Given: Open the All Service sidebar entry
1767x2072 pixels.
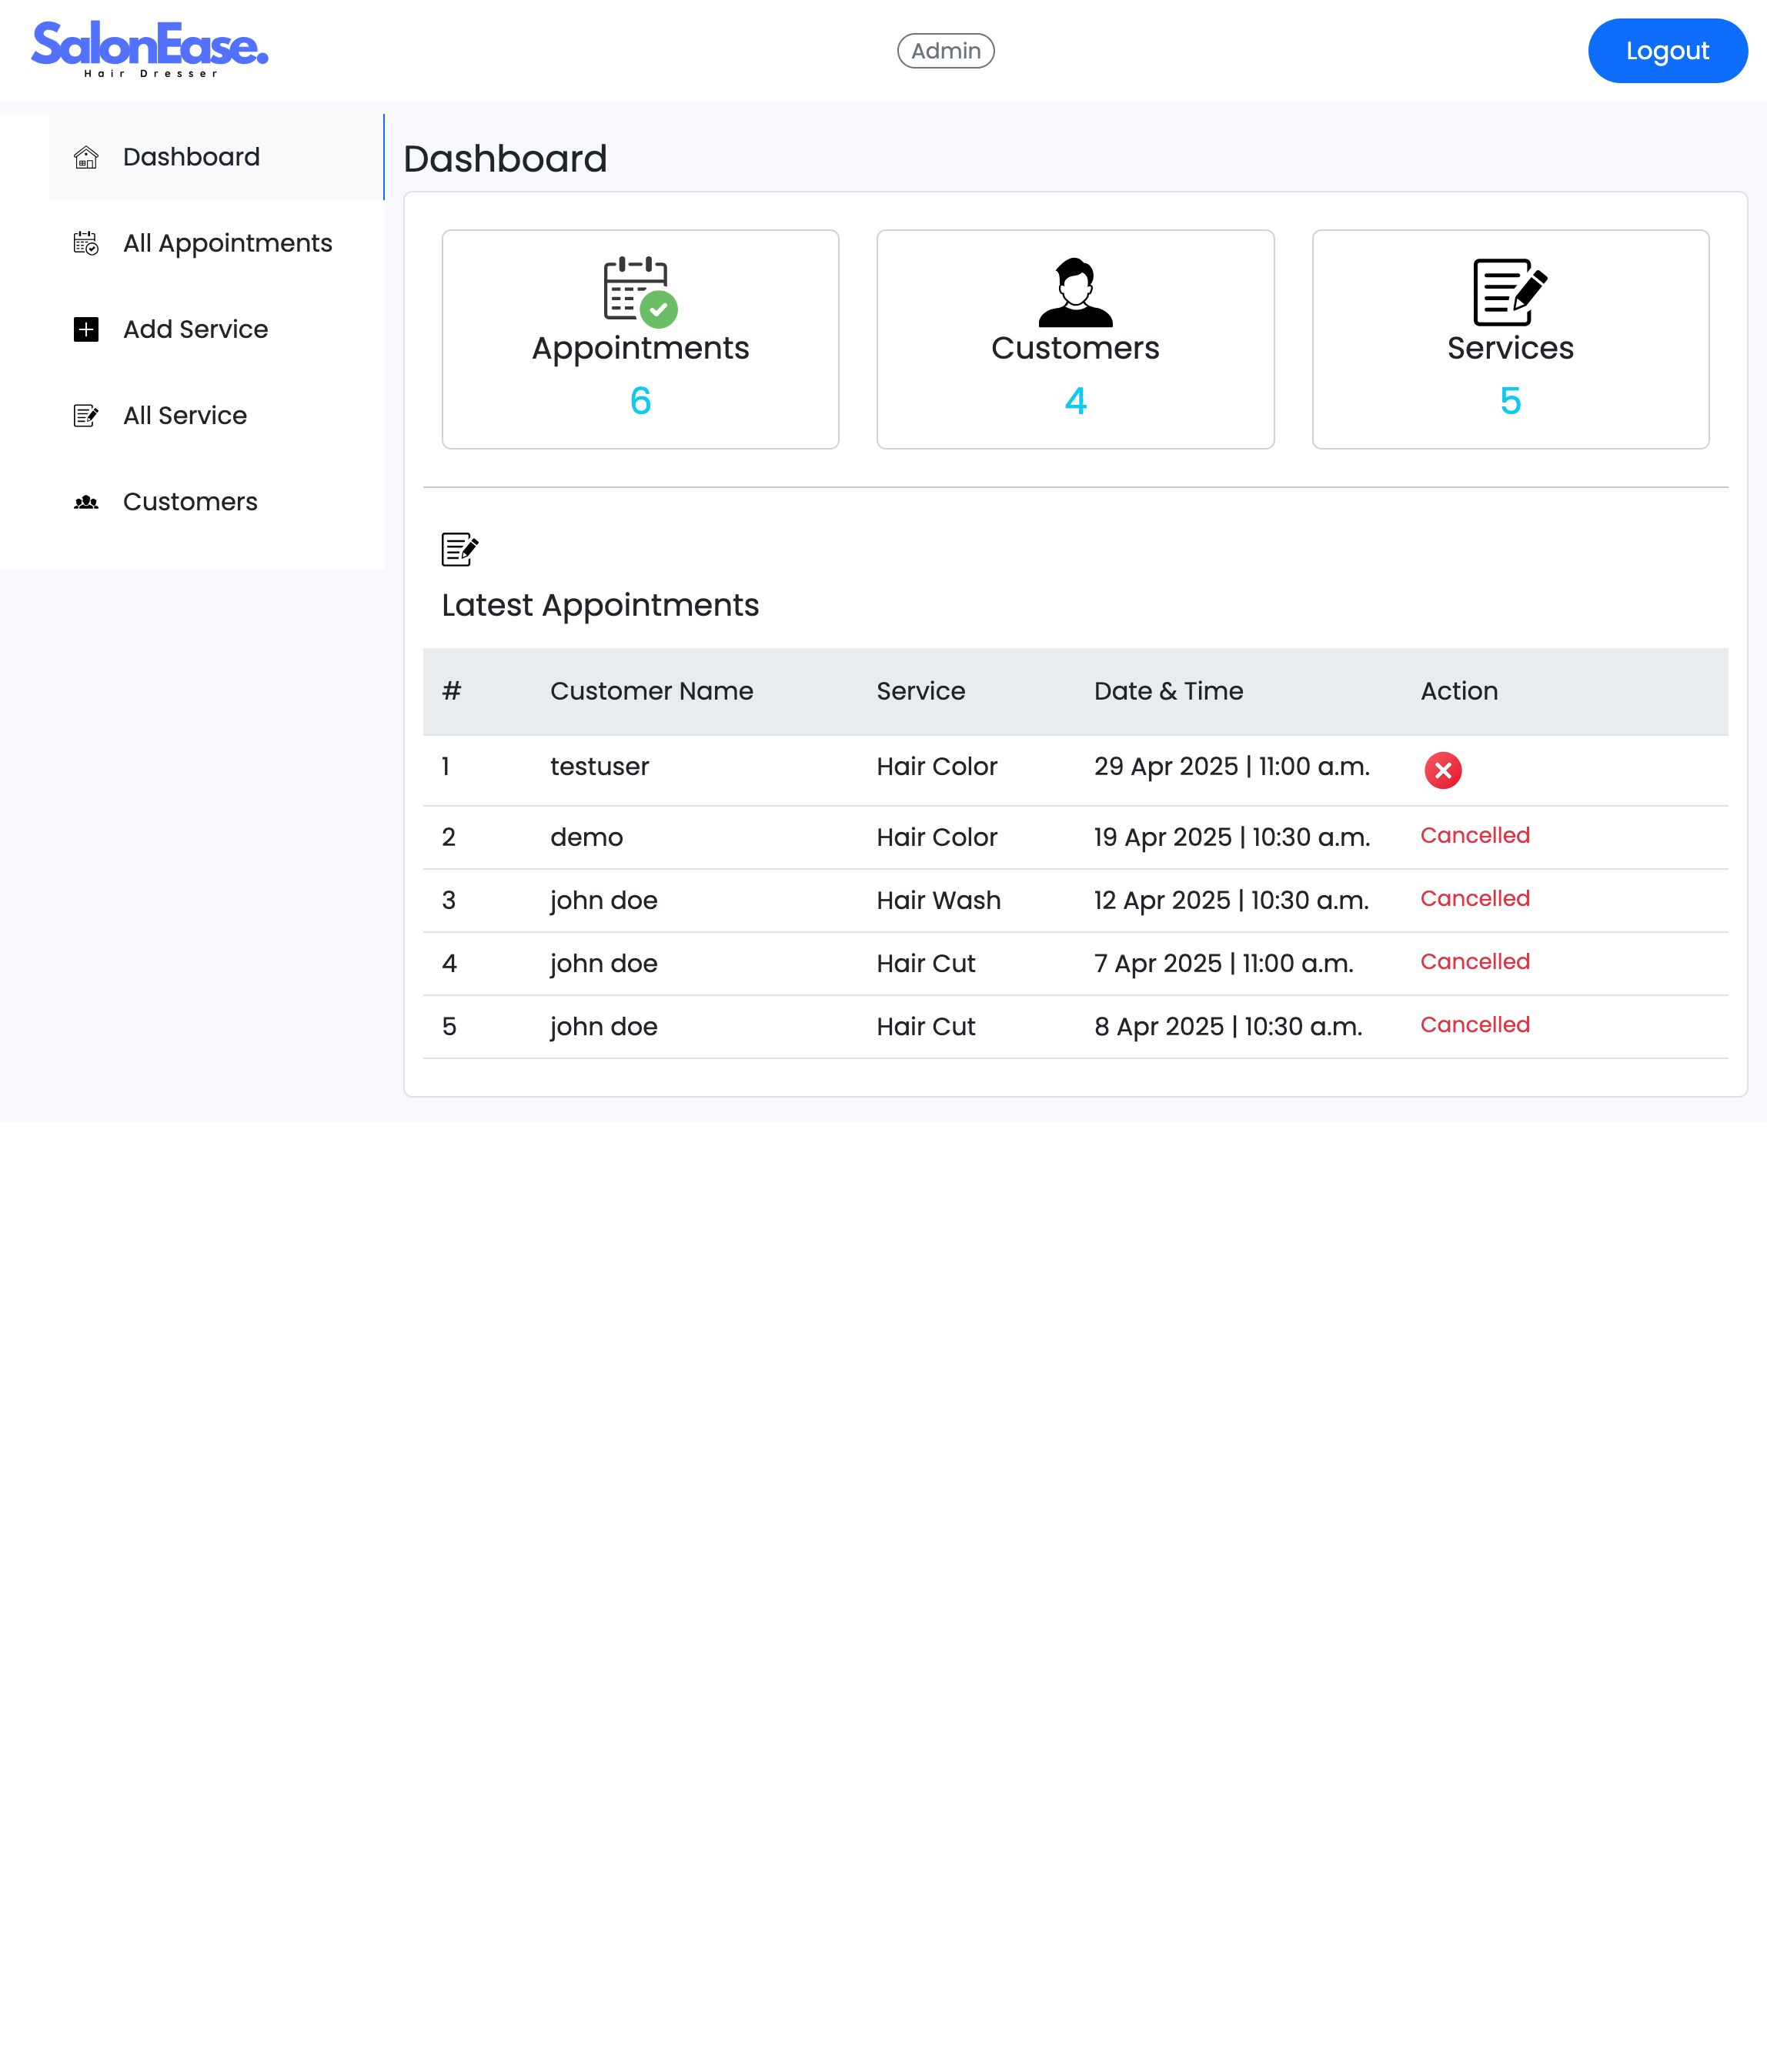Looking at the screenshot, I should [185, 416].
